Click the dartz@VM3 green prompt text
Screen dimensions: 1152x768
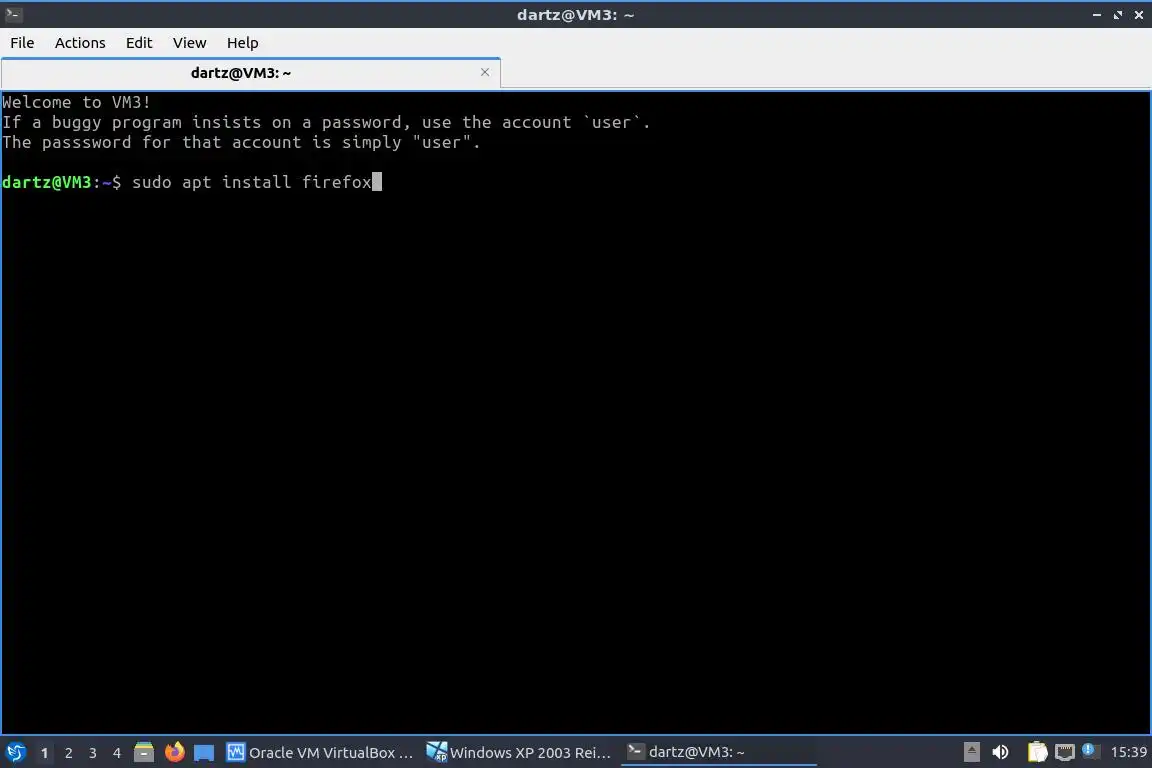[46, 182]
